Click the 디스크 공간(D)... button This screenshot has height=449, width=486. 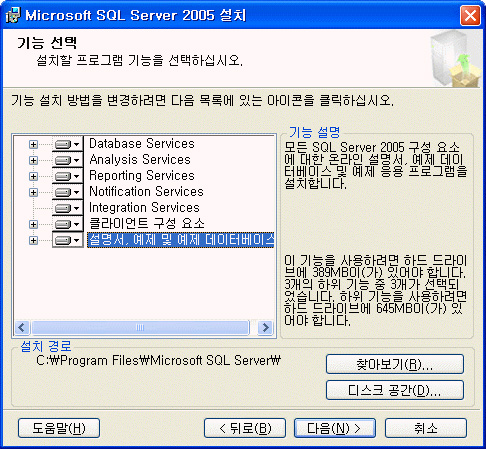395,390
